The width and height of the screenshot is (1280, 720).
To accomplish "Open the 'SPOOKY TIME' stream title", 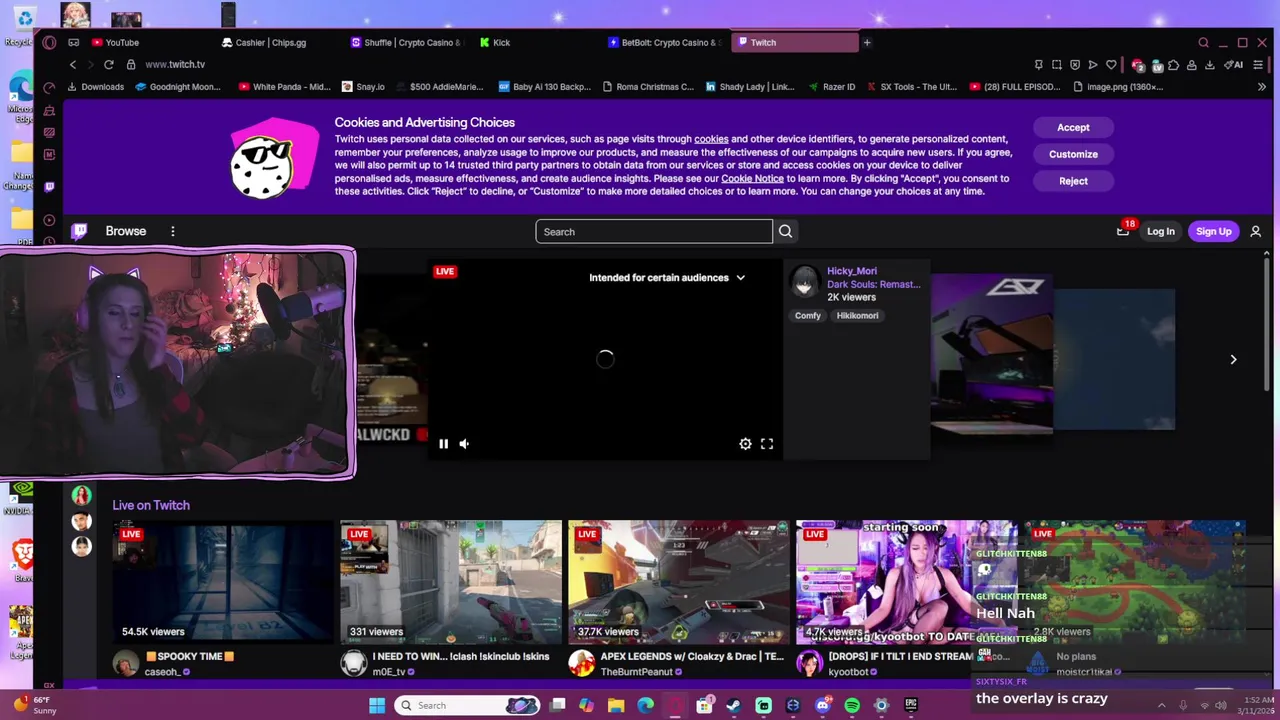I will pyautogui.click(x=190, y=657).
